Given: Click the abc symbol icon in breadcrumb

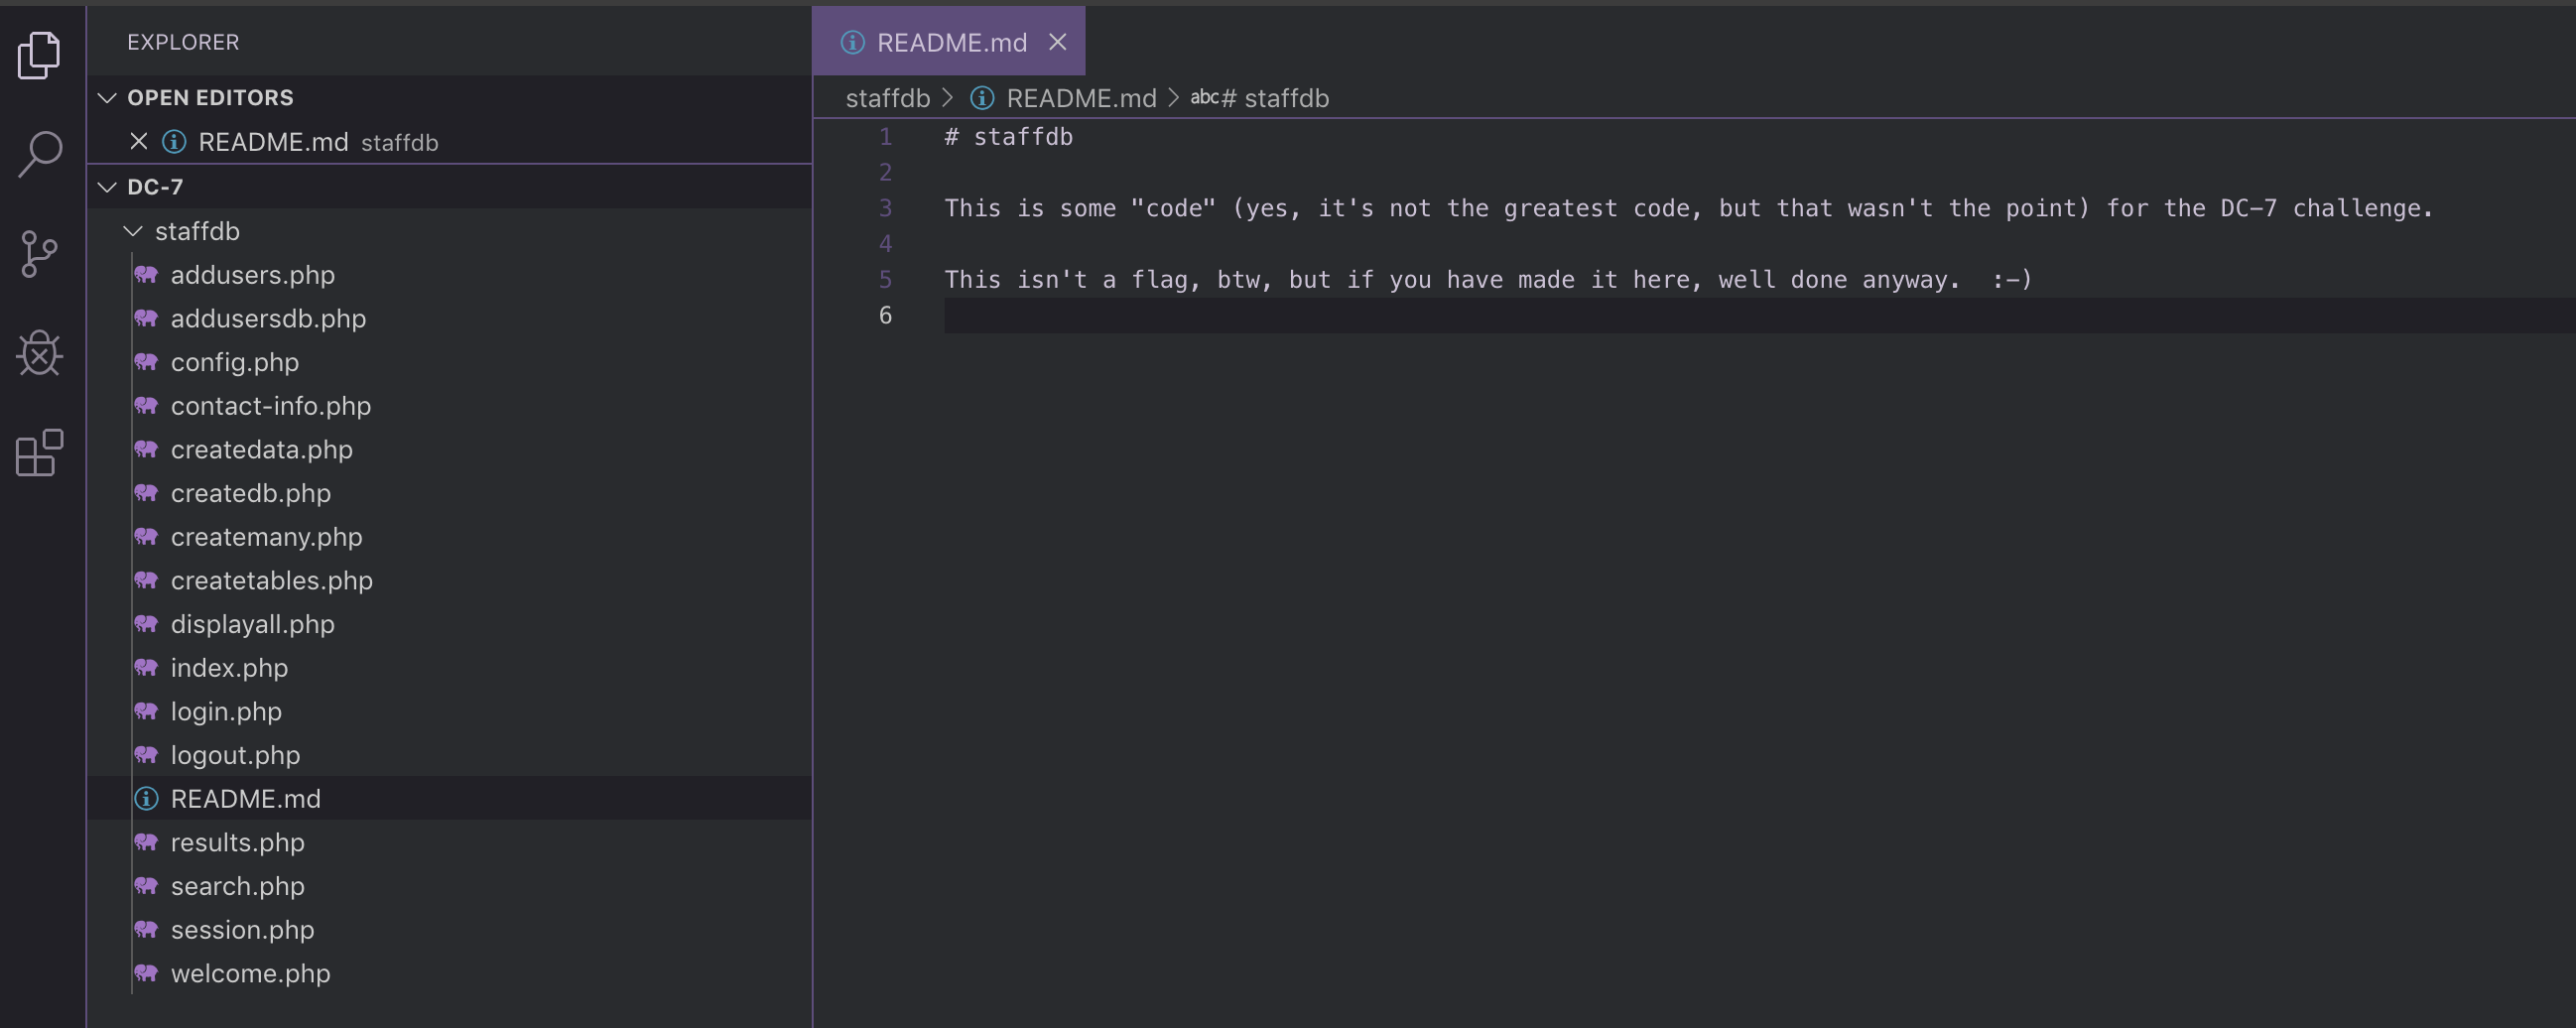Looking at the screenshot, I should (1204, 98).
